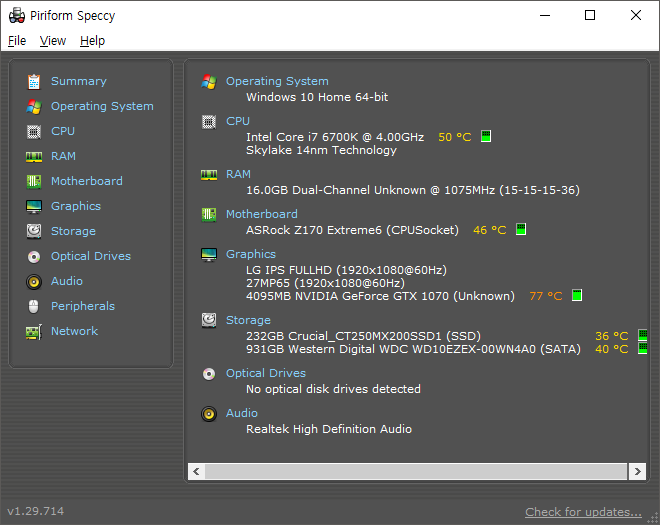Click the horizontal scrollbar thumb
Screen dimensions: 660x525
pyautogui.click(x=416, y=471)
